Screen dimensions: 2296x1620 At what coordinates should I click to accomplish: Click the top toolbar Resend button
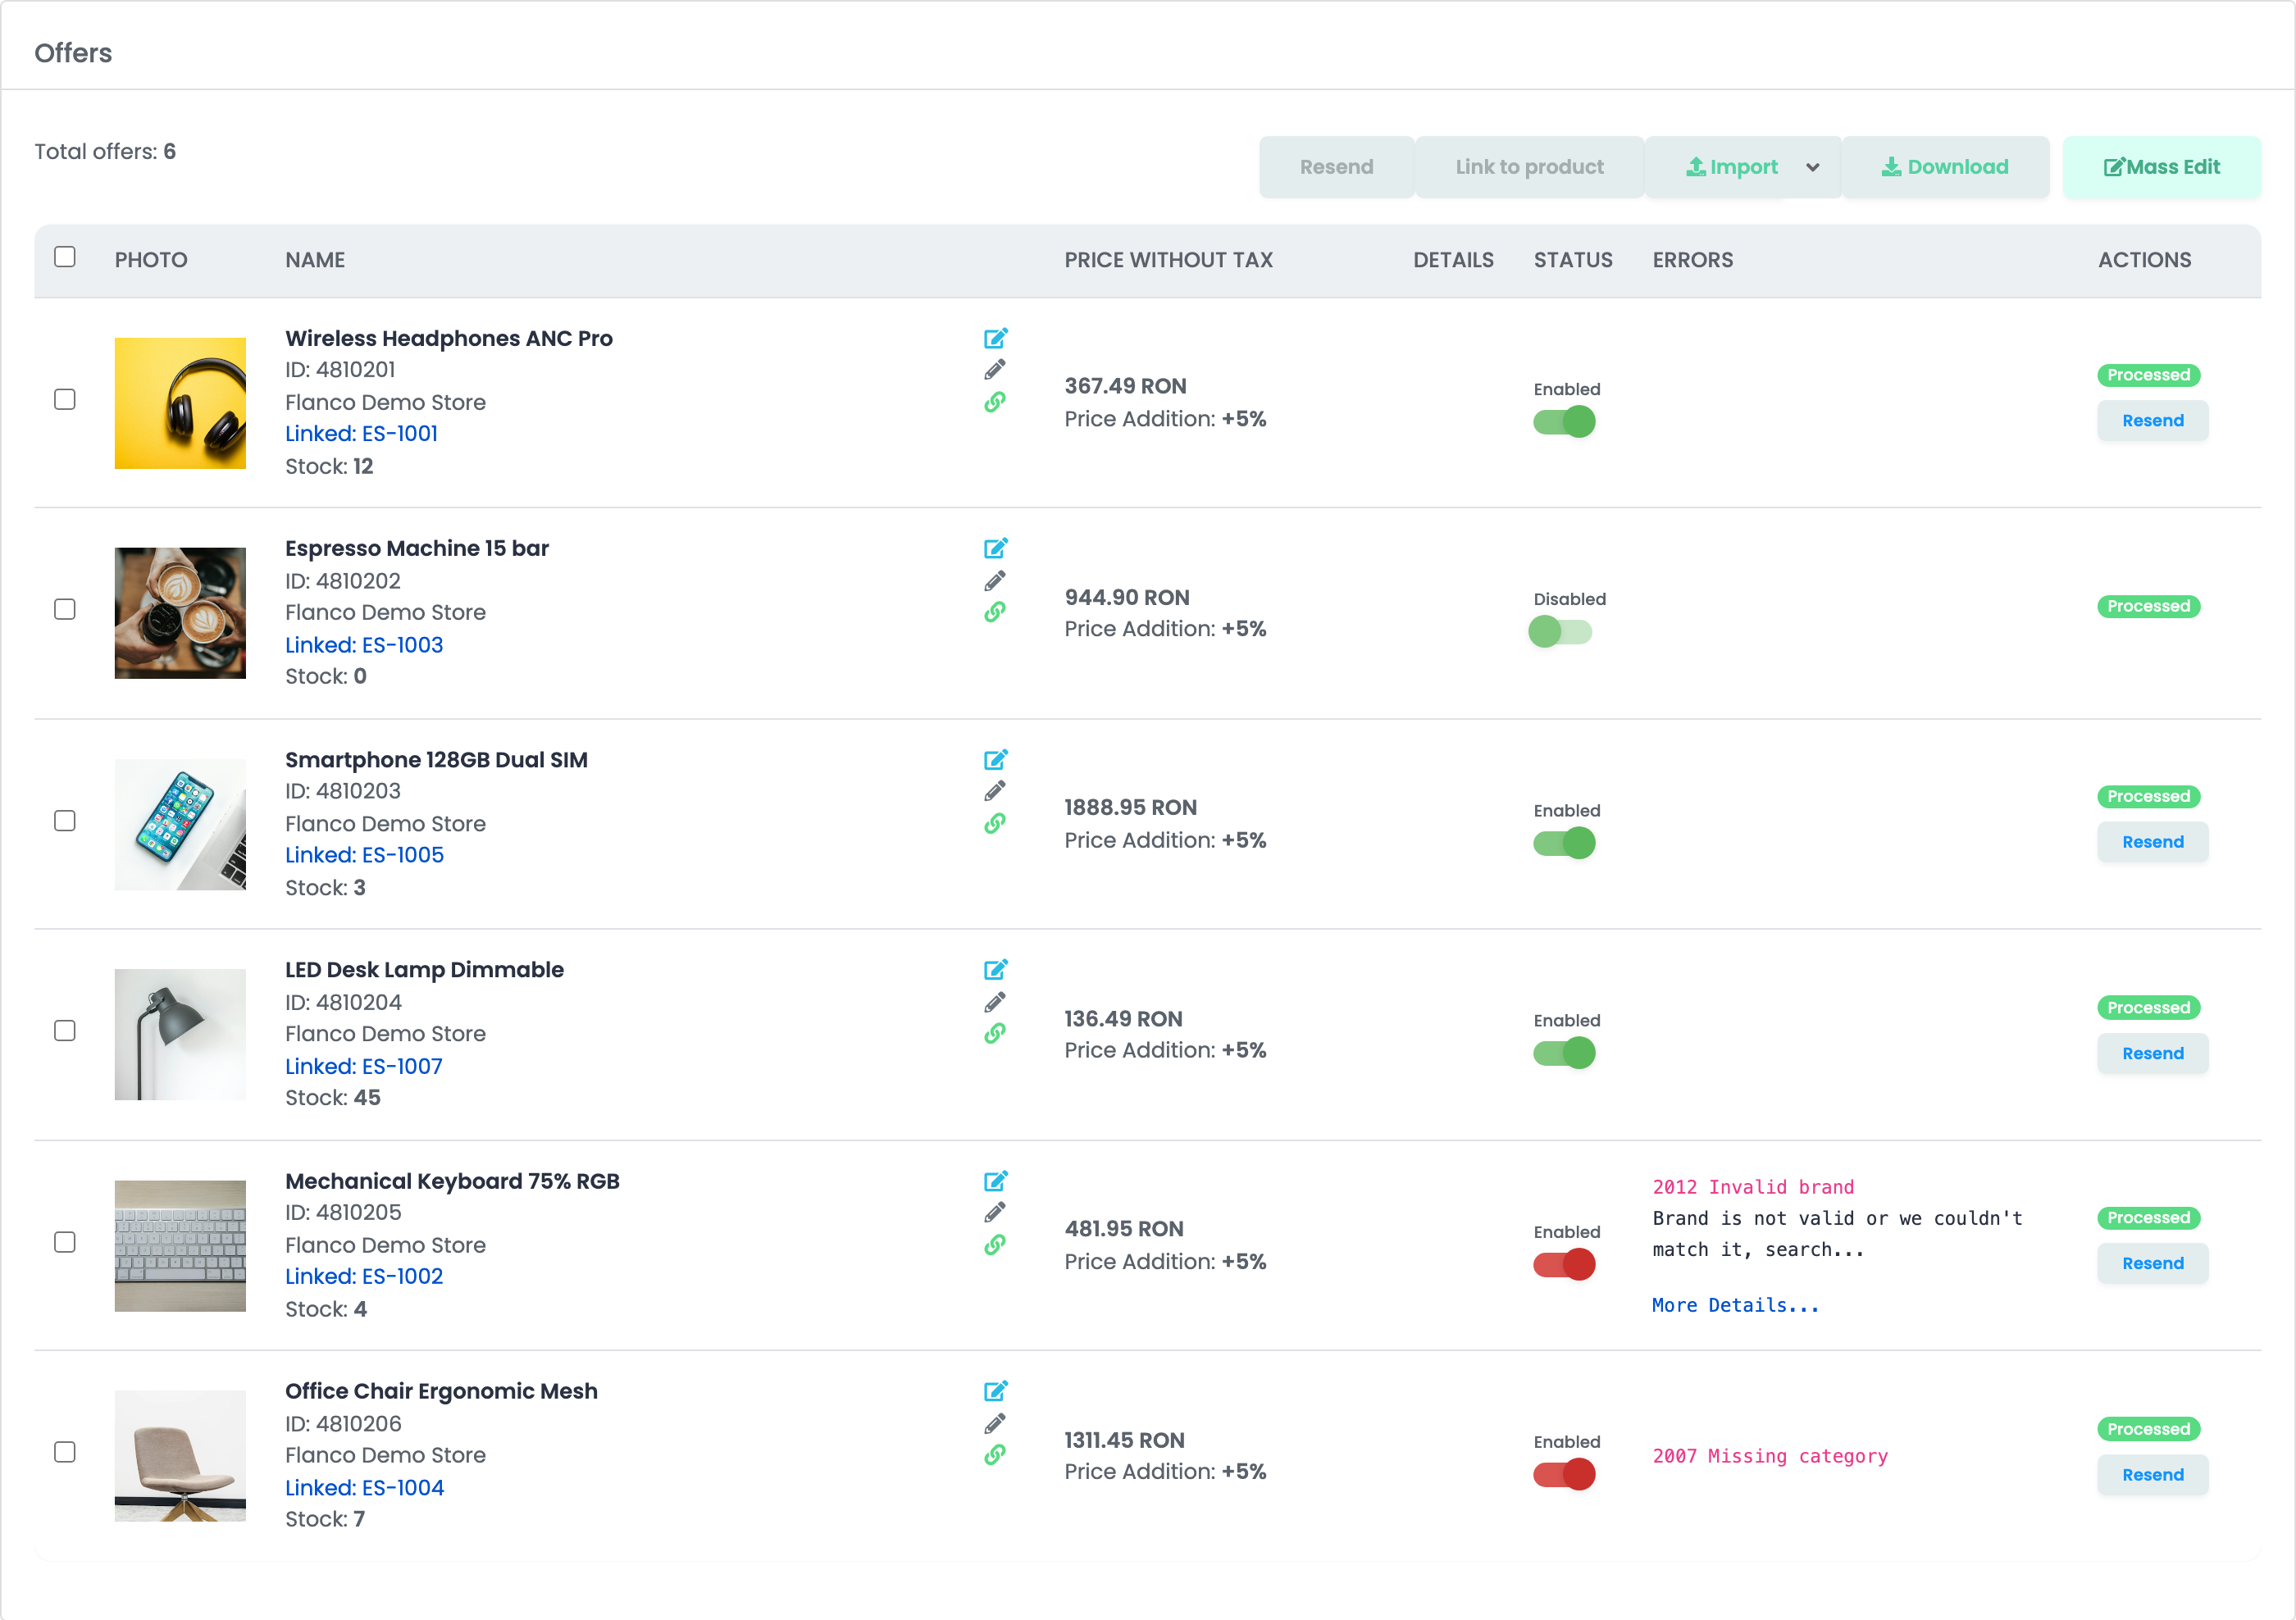pyautogui.click(x=1336, y=167)
